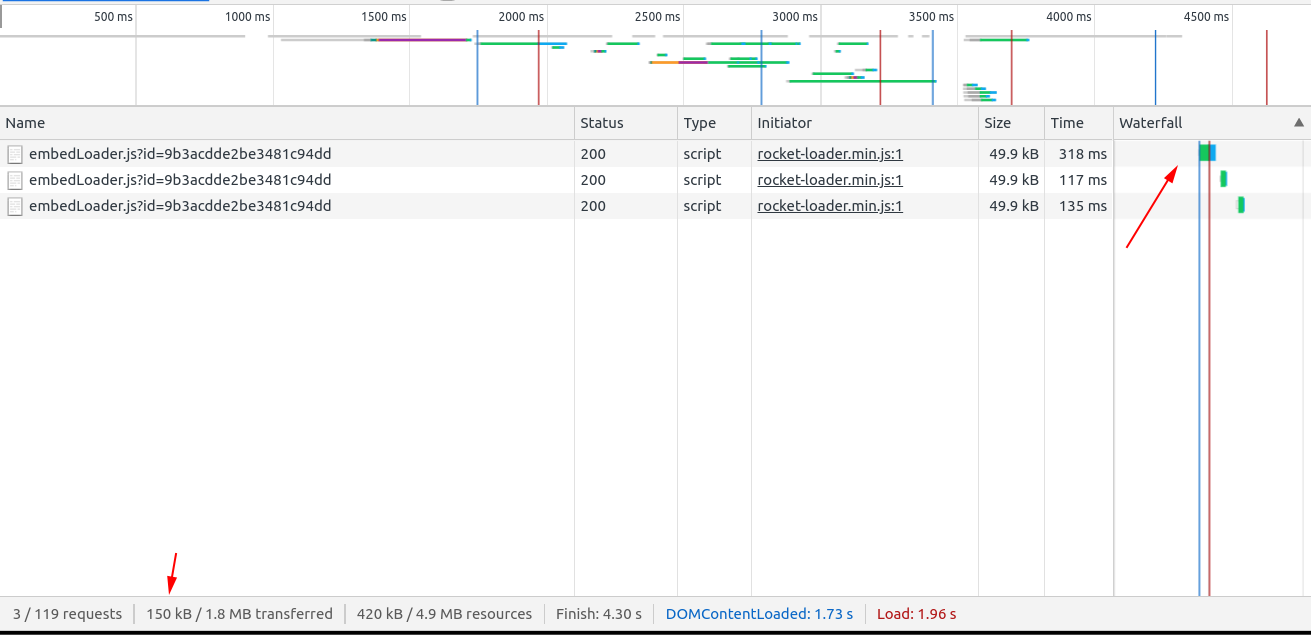The height and width of the screenshot is (635, 1311).
Task: Click the Load 1.96 s status text
Action: pos(916,614)
